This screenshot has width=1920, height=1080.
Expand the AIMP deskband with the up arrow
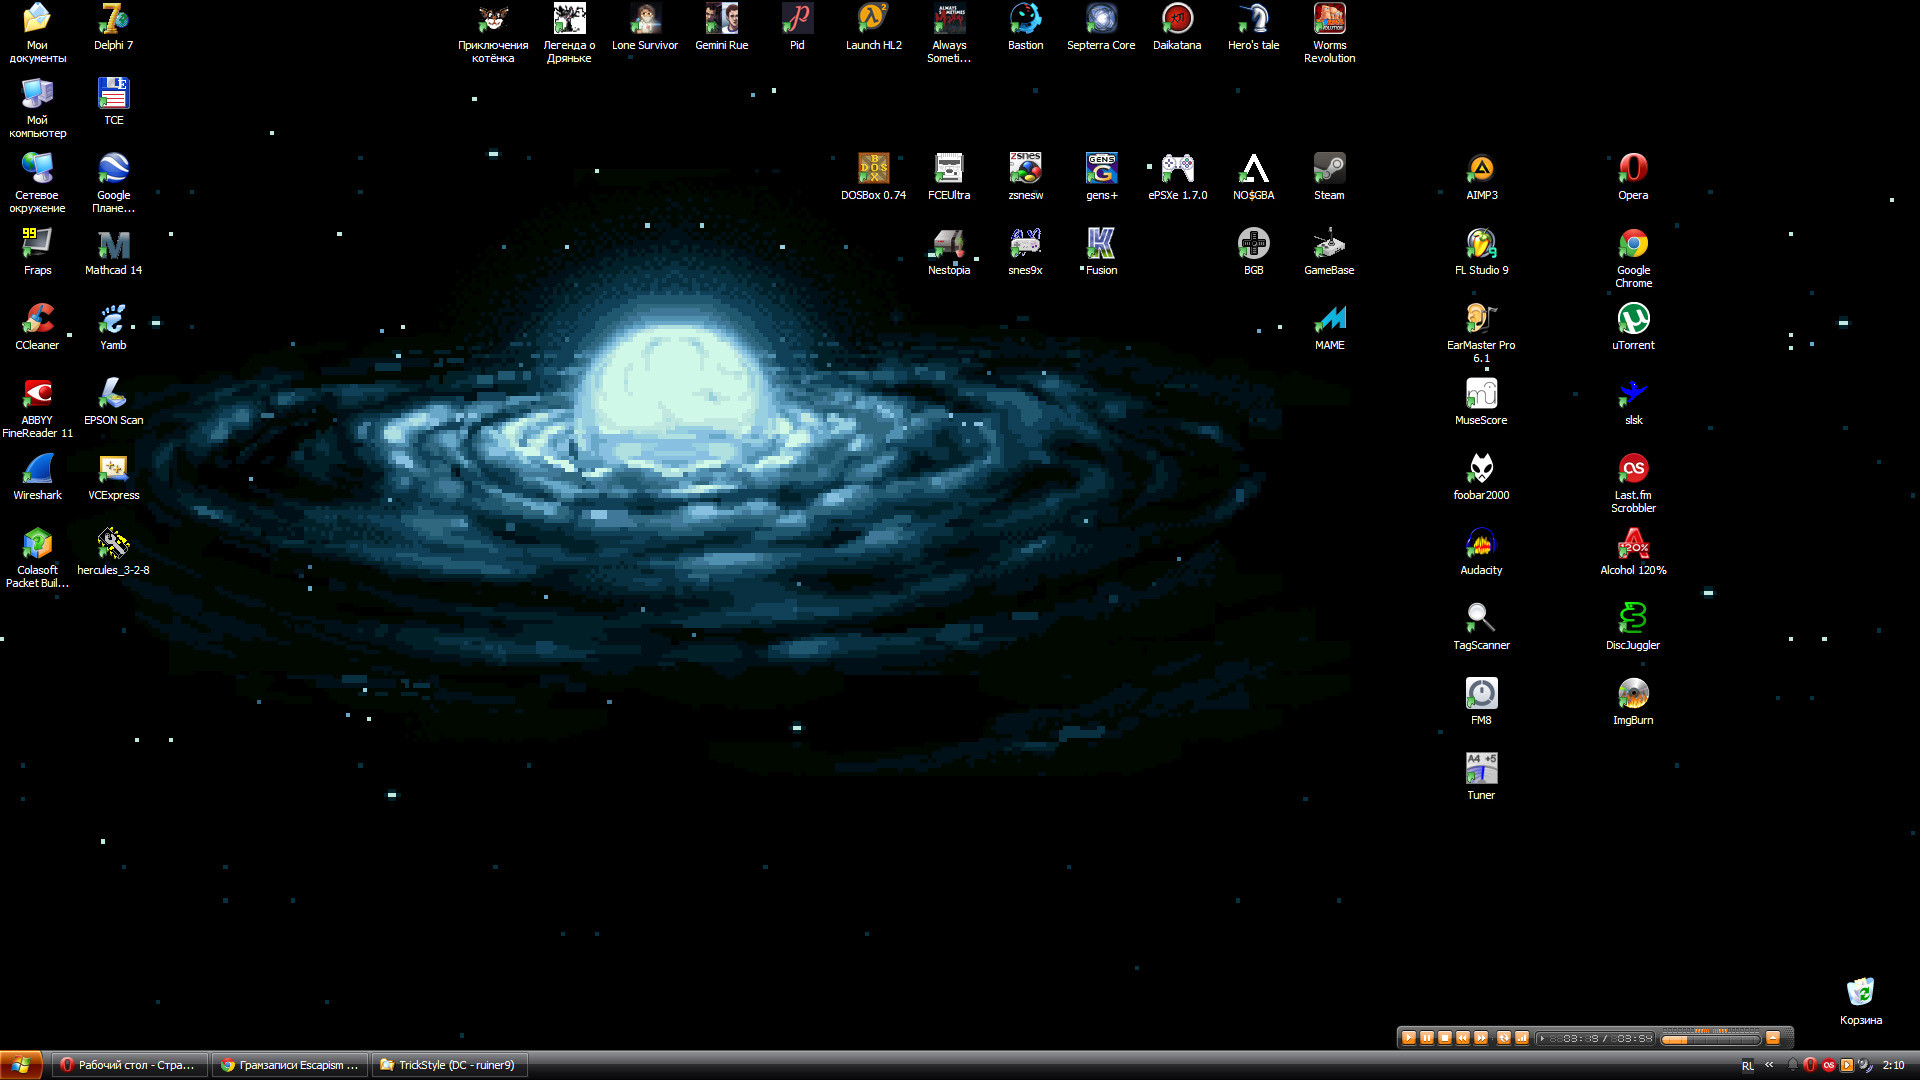[x=1773, y=1038]
